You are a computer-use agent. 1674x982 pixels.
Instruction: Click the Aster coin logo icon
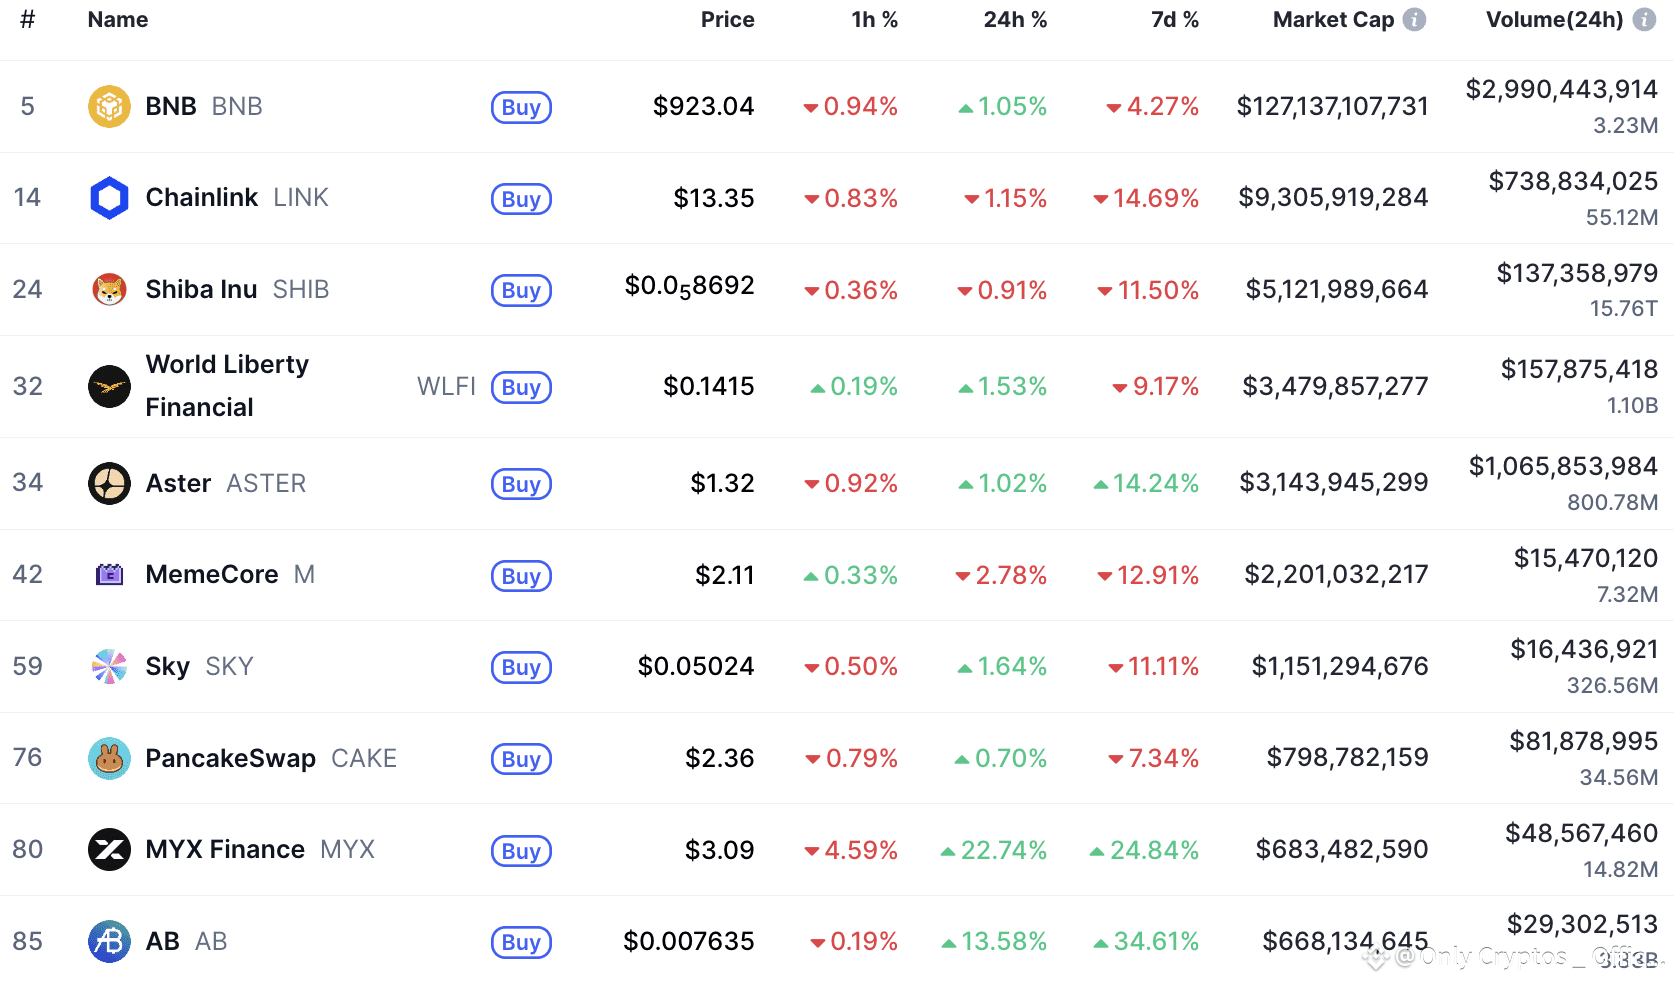(x=109, y=483)
